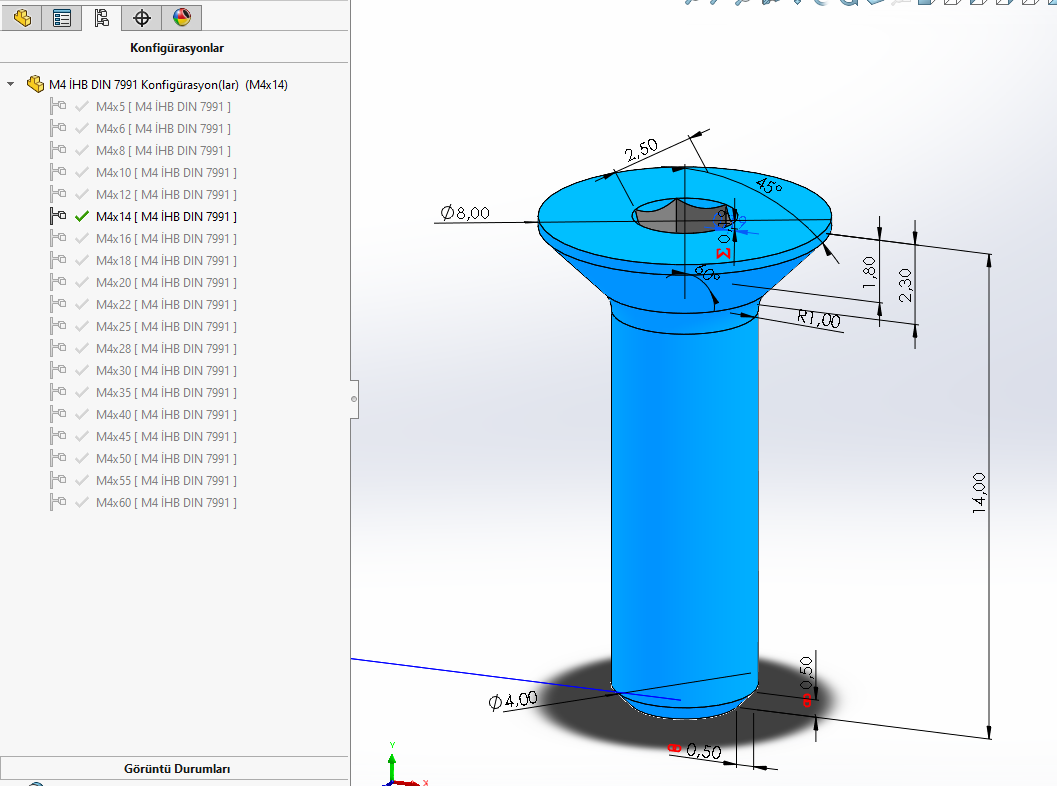Click the M4x60 configuration icon
This screenshot has height=786, width=1057.
[x=58, y=503]
